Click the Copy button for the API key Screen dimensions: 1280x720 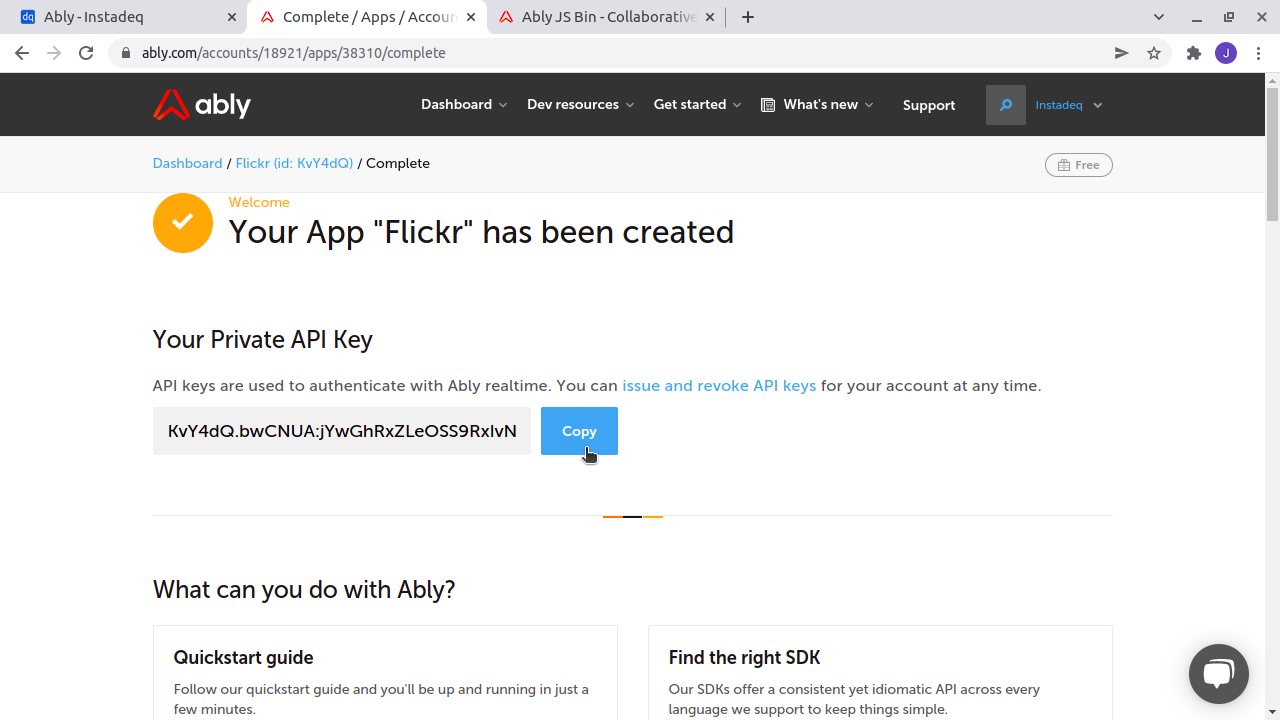coord(579,431)
